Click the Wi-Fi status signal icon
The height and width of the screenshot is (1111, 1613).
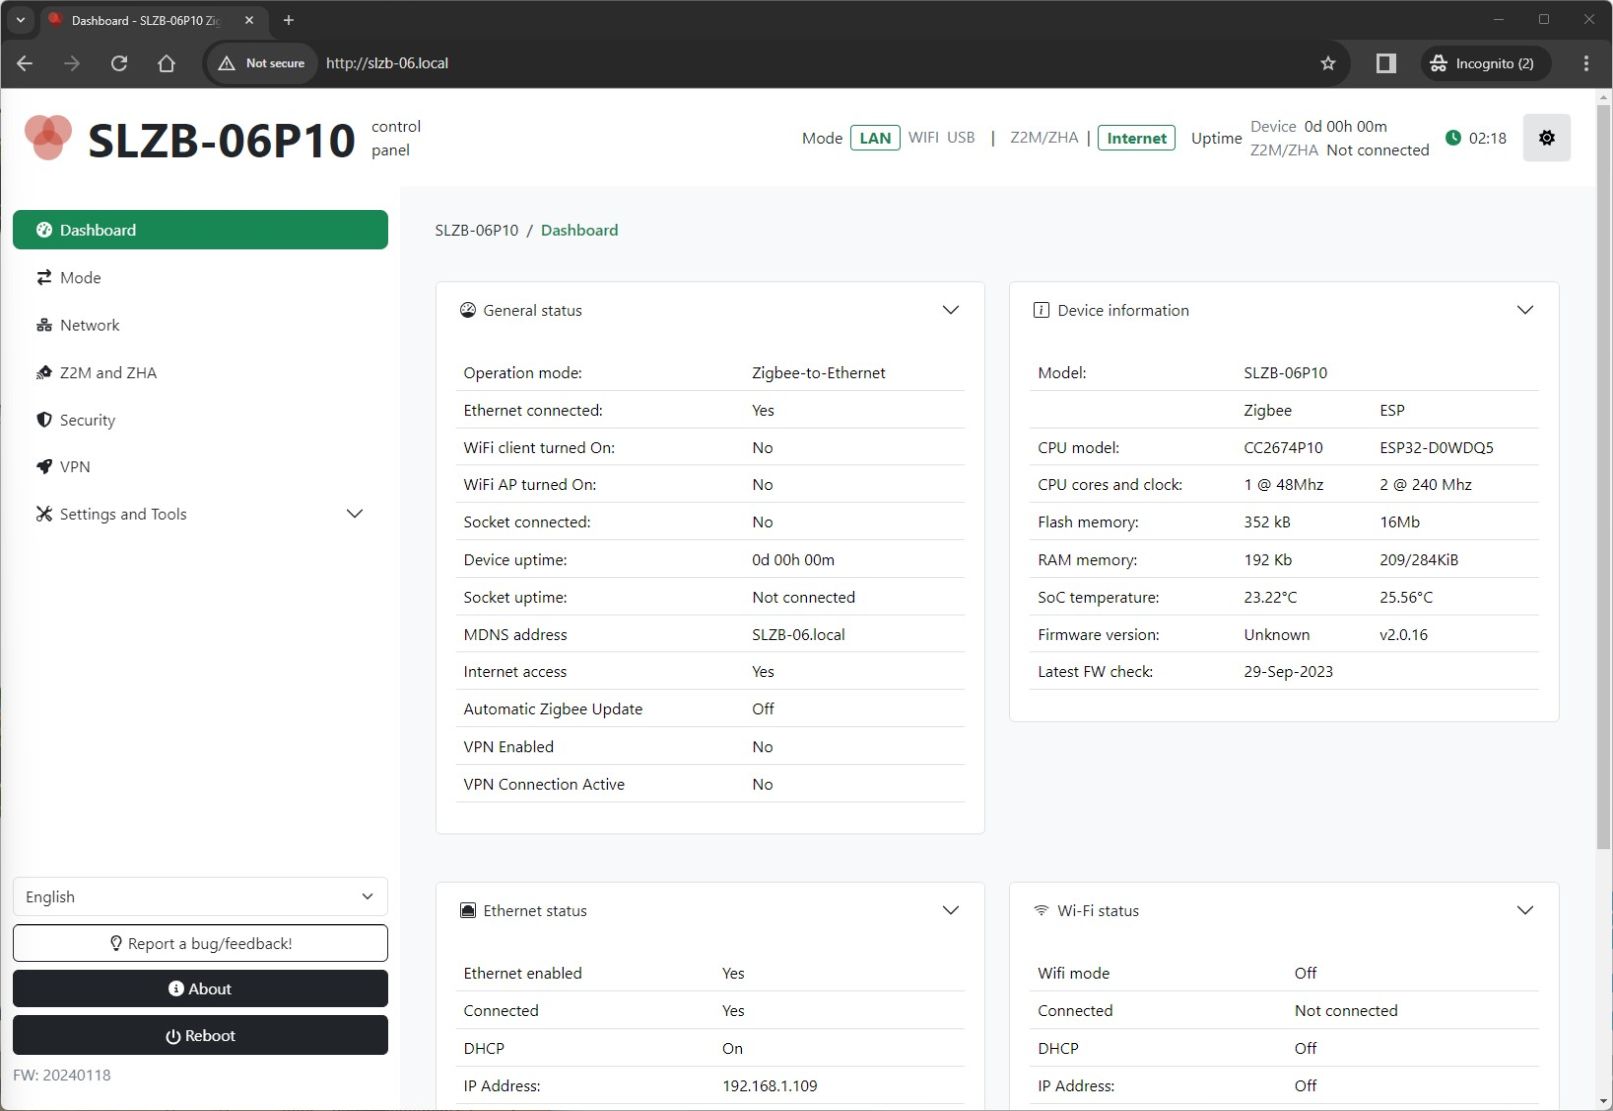click(x=1041, y=910)
